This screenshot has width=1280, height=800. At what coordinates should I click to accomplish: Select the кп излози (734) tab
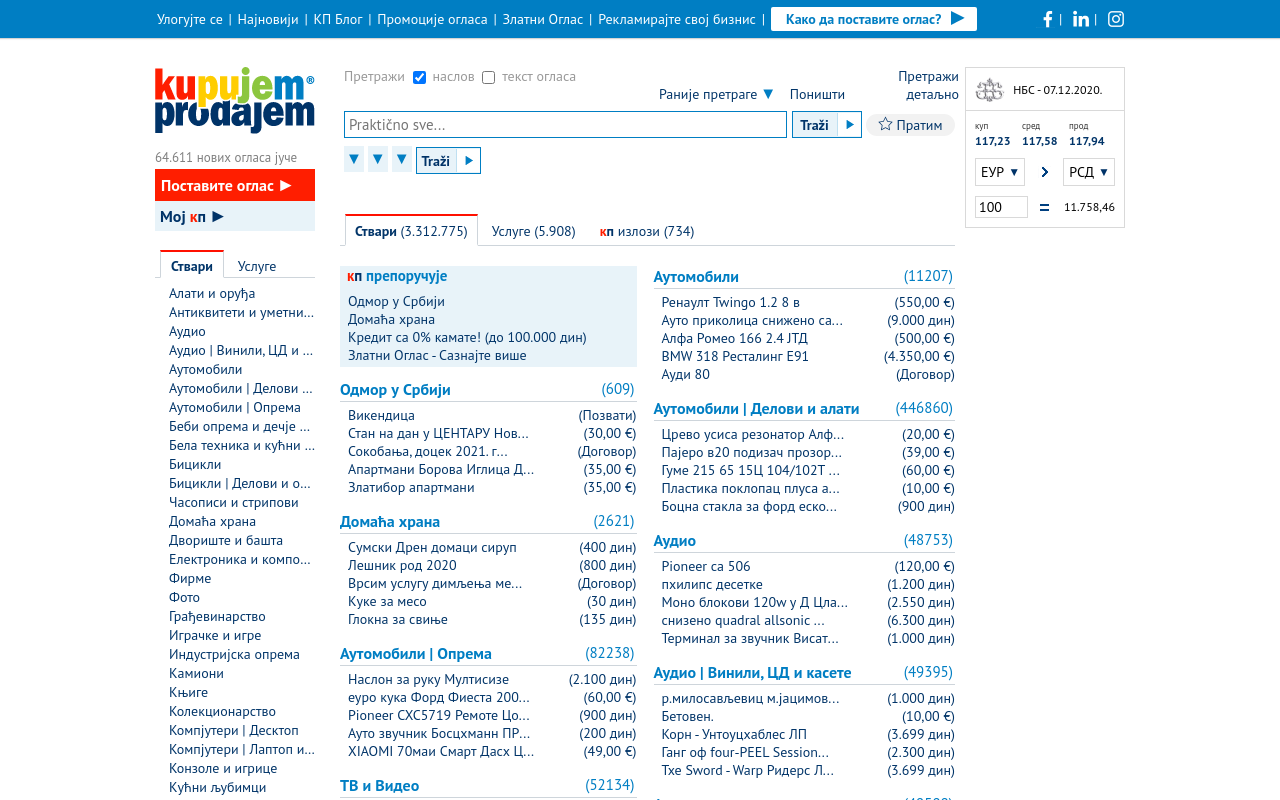[x=647, y=231]
